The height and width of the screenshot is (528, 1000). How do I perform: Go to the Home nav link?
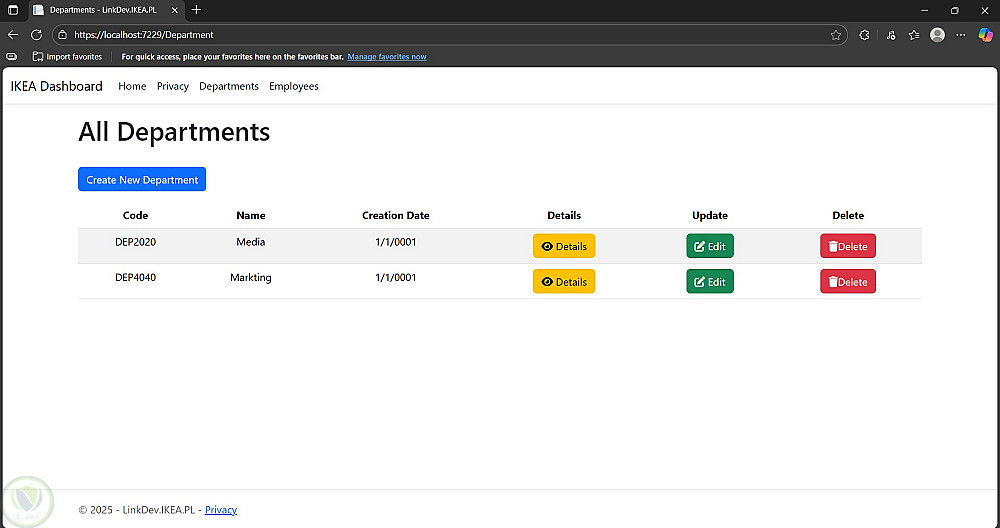click(x=132, y=86)
